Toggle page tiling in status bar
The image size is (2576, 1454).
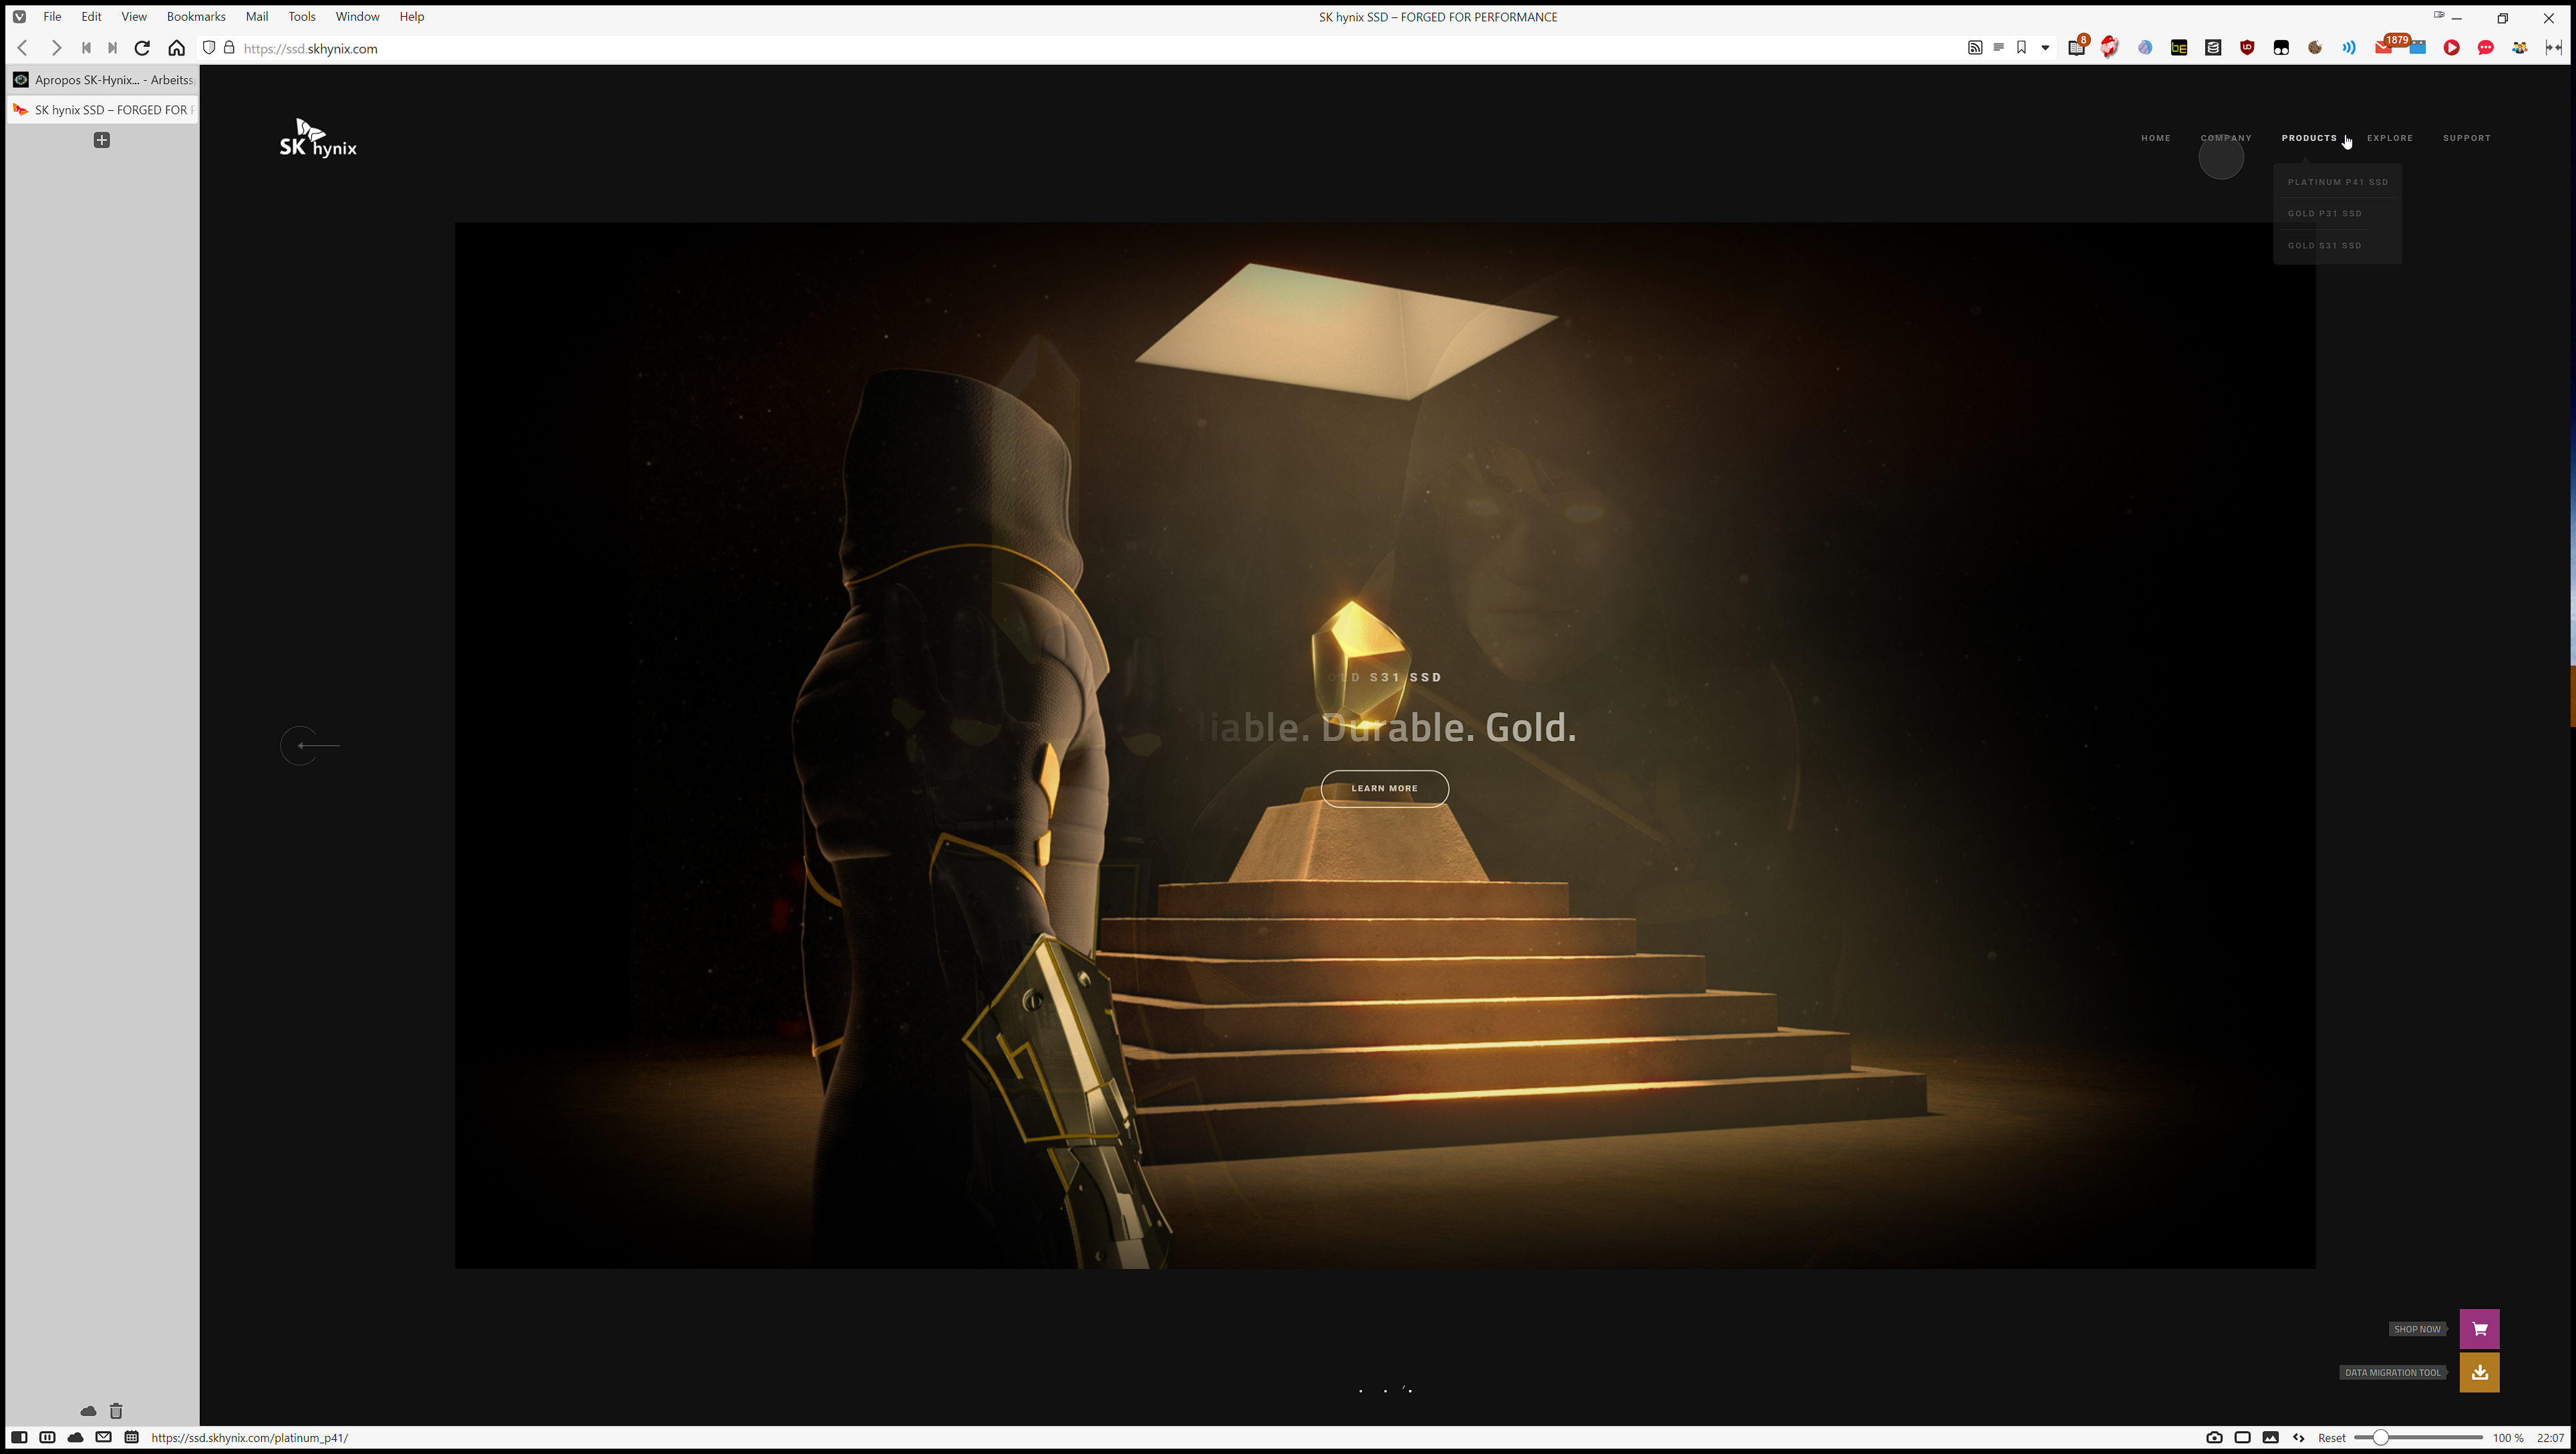pos(2242,1438)
